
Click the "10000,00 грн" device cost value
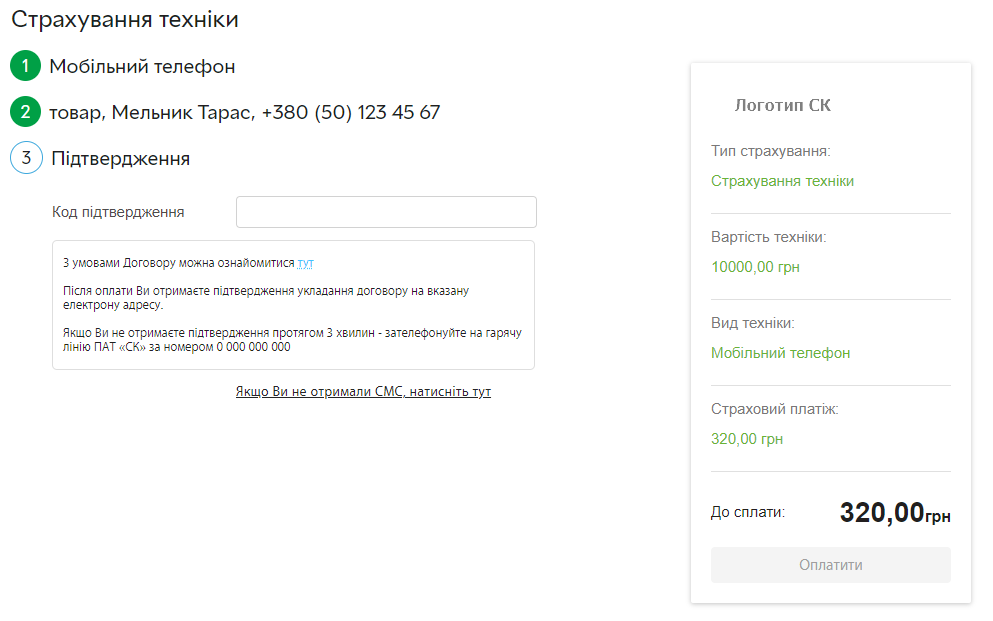click(x=755, y=267)
